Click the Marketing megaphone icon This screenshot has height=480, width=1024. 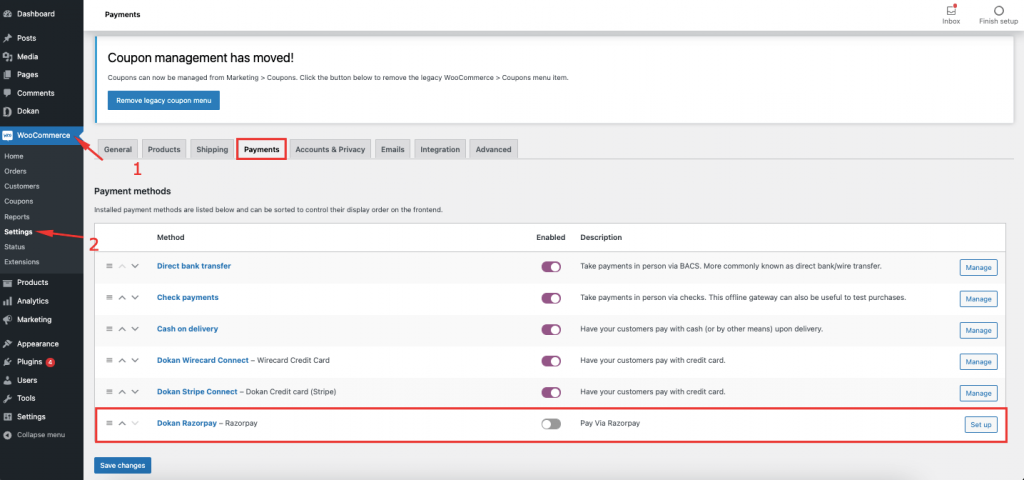point(7,320)
